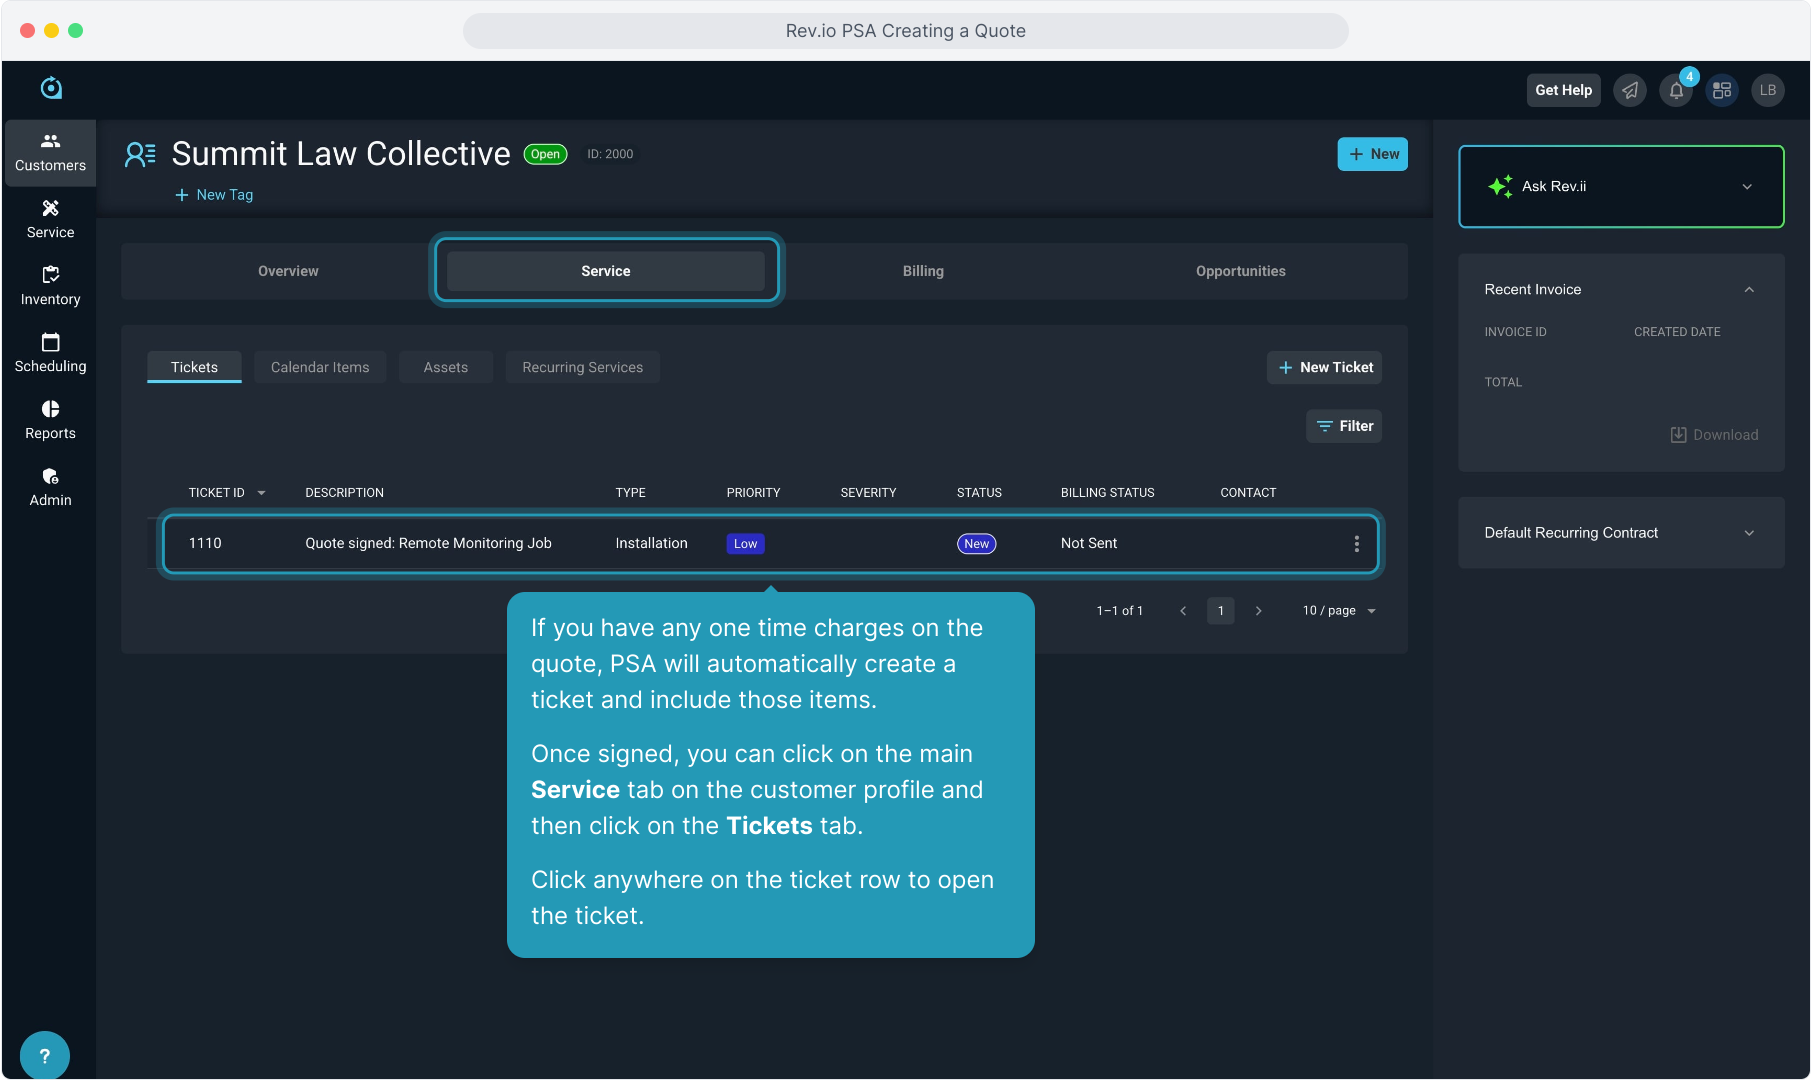1812x1080 pixels.
Task: Click the New Ticket button
Action: [1324, 367]
